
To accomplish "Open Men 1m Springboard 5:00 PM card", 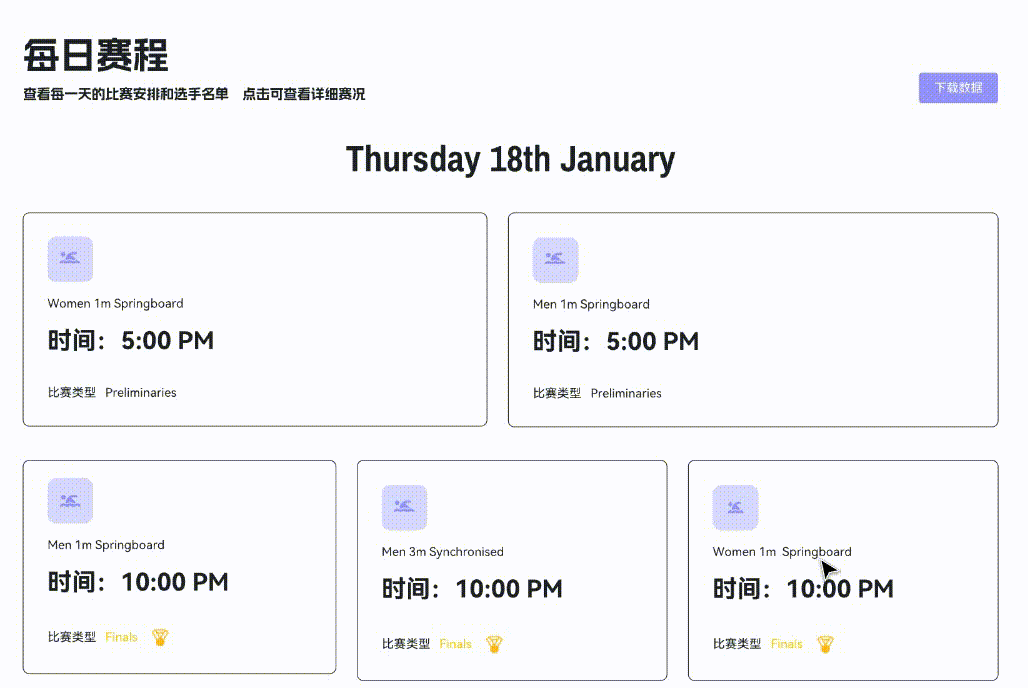I will pyautogui.click(x=752, y=341).
